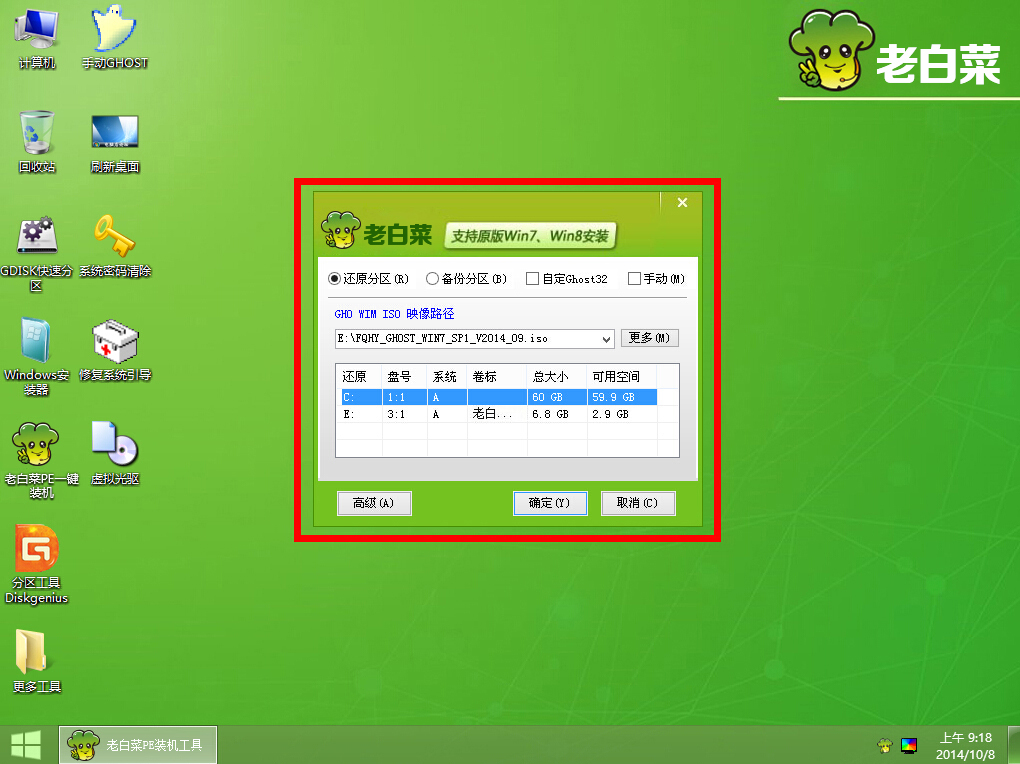The width and height of the screenshot is (1020, 764).
Task: Launch the 修复系统引导 first-aid icon
Action: [x=114, y=350]
